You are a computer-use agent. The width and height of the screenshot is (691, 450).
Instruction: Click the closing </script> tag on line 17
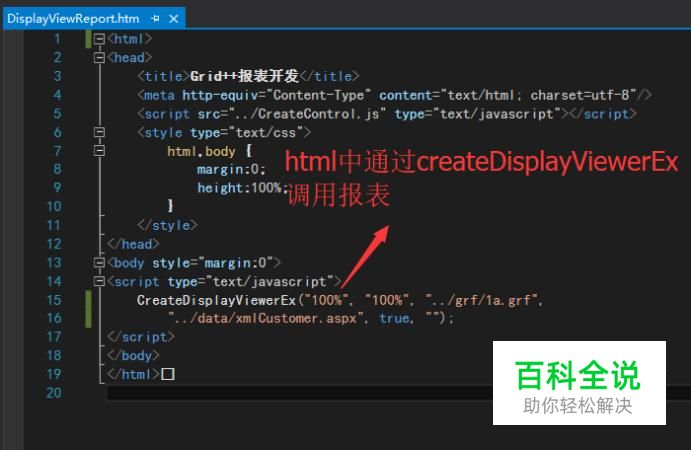point(141,338)
